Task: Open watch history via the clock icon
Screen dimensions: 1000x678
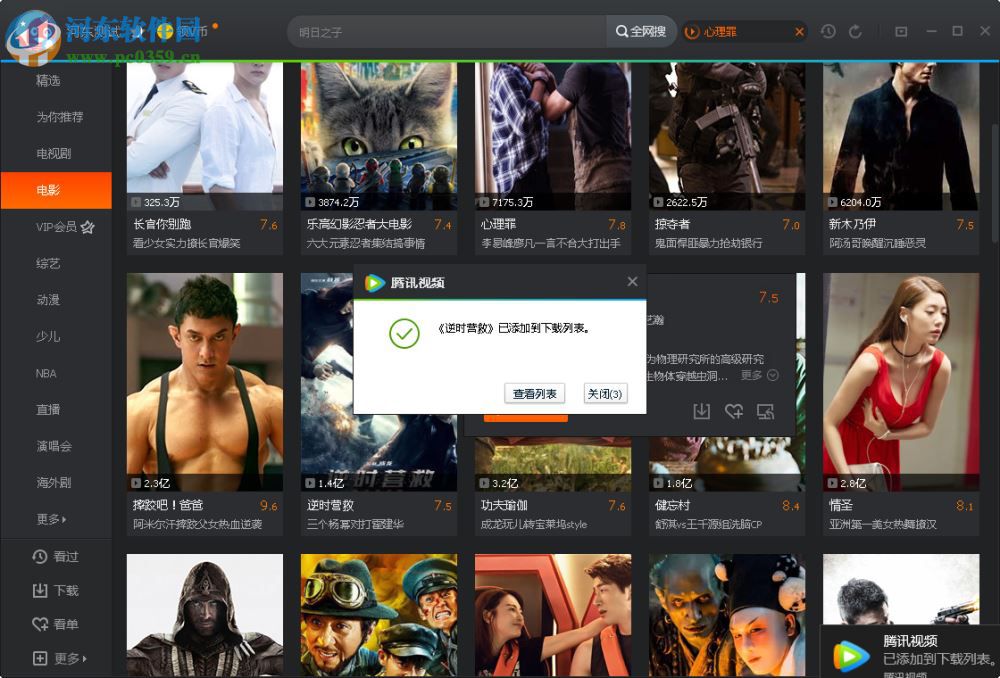Action: point(828,31)
